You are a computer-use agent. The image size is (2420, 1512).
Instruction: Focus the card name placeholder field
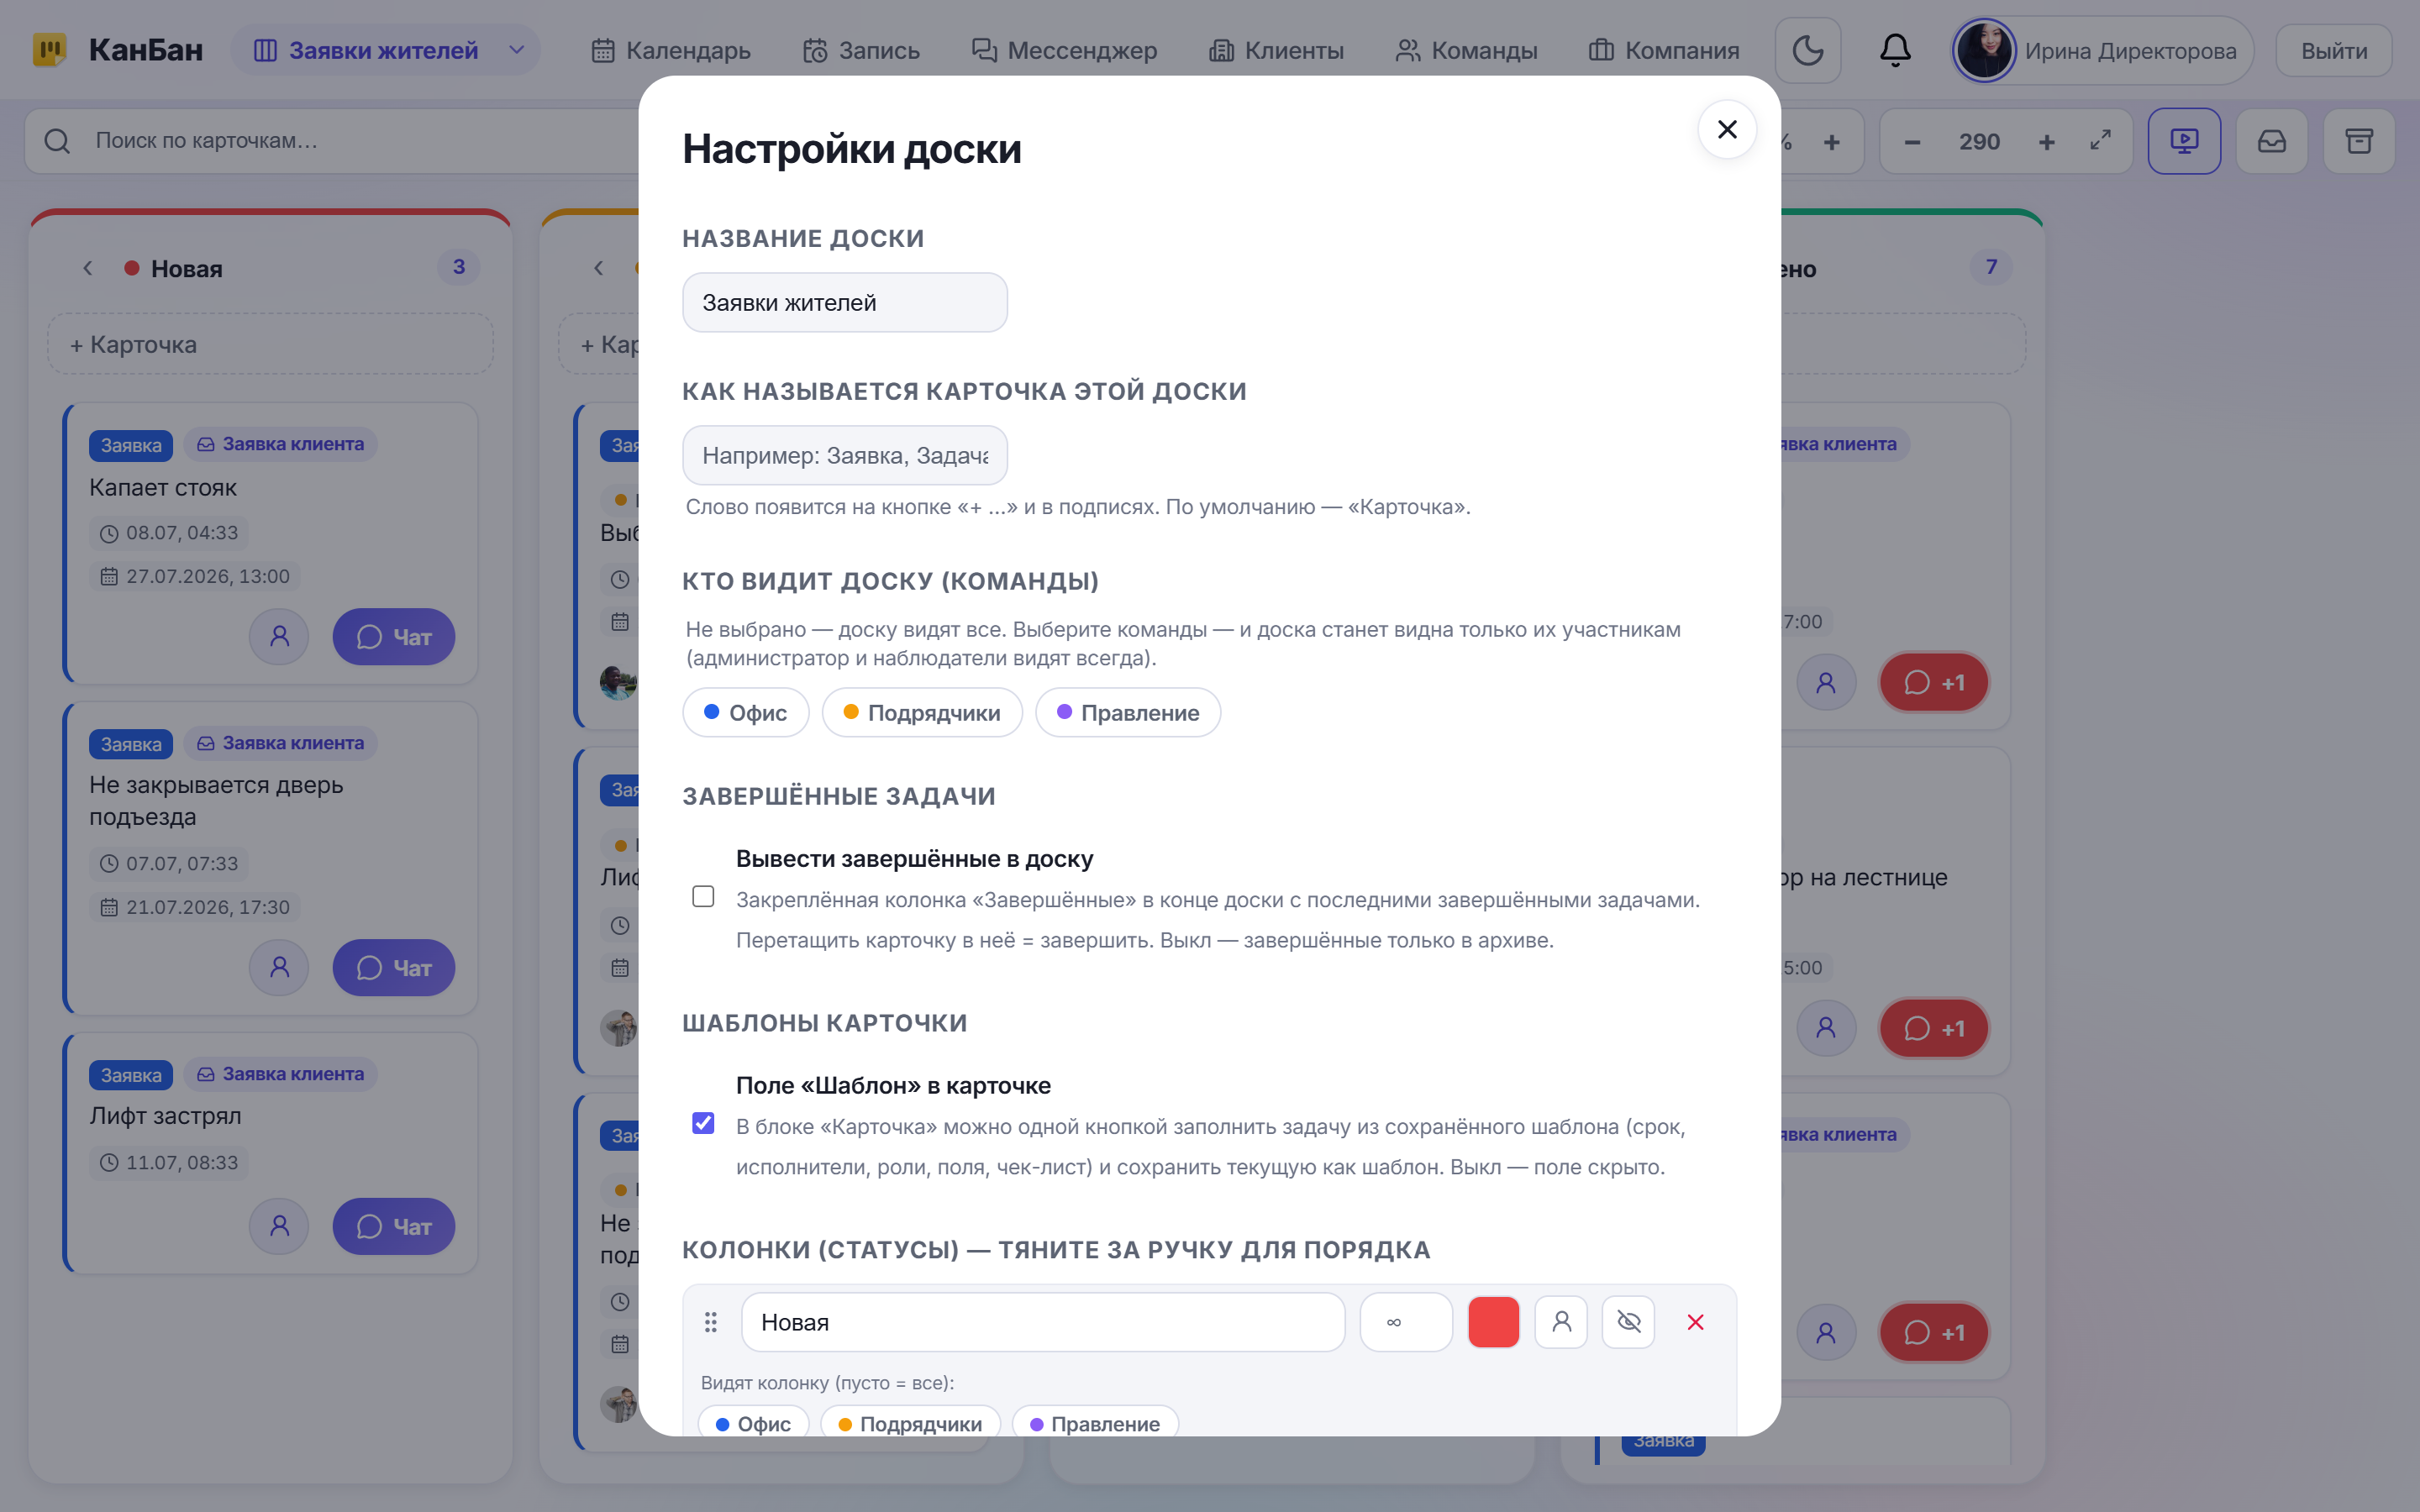click(844, 456)
